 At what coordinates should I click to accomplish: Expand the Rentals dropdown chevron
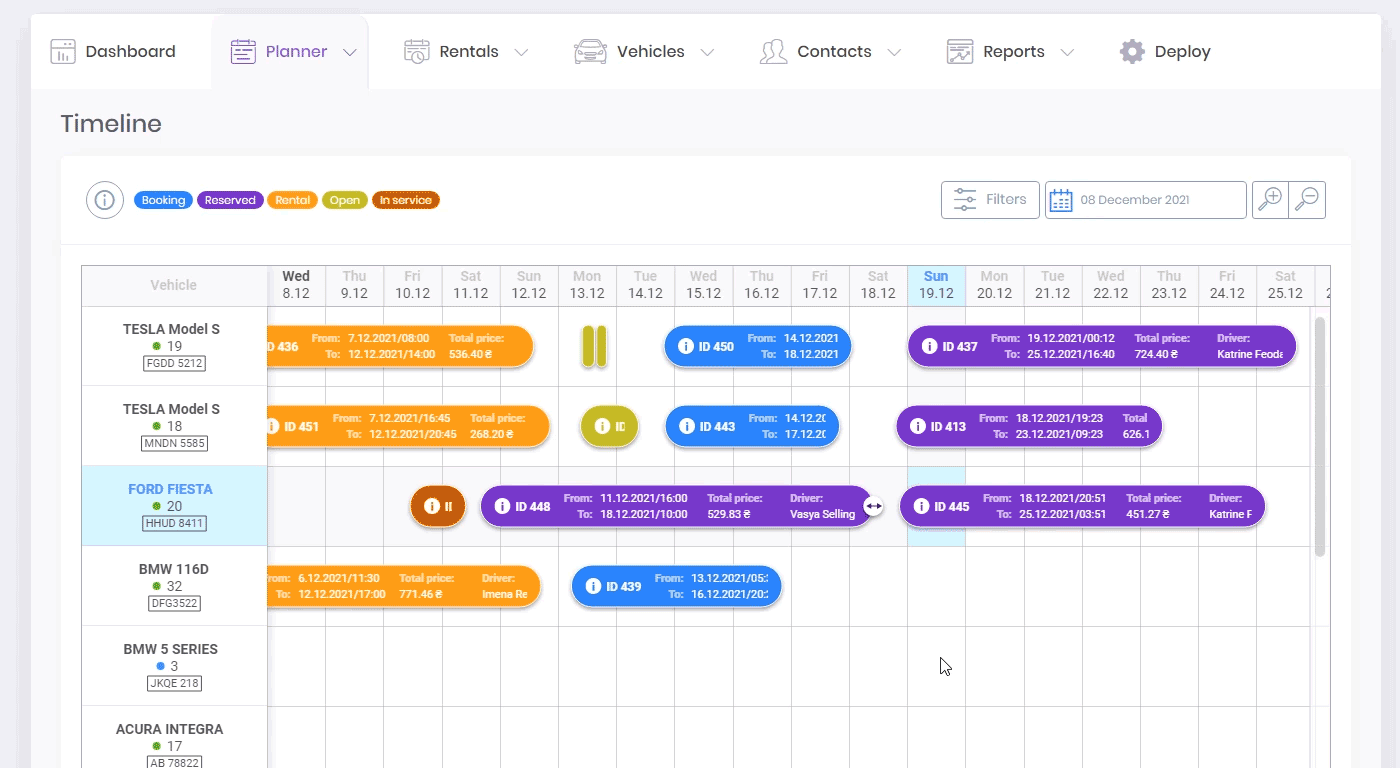521,52
